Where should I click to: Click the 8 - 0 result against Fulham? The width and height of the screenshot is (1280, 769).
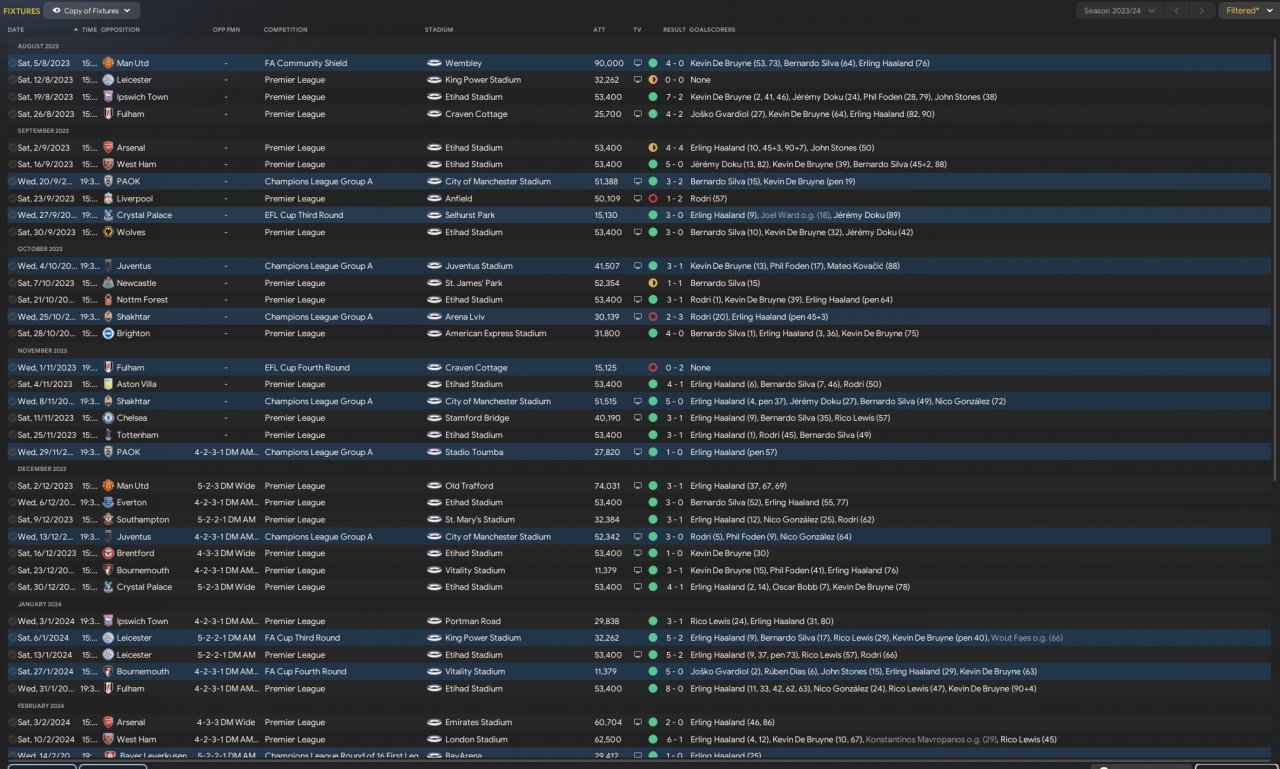pyautogui.click(x=675, y=689)
